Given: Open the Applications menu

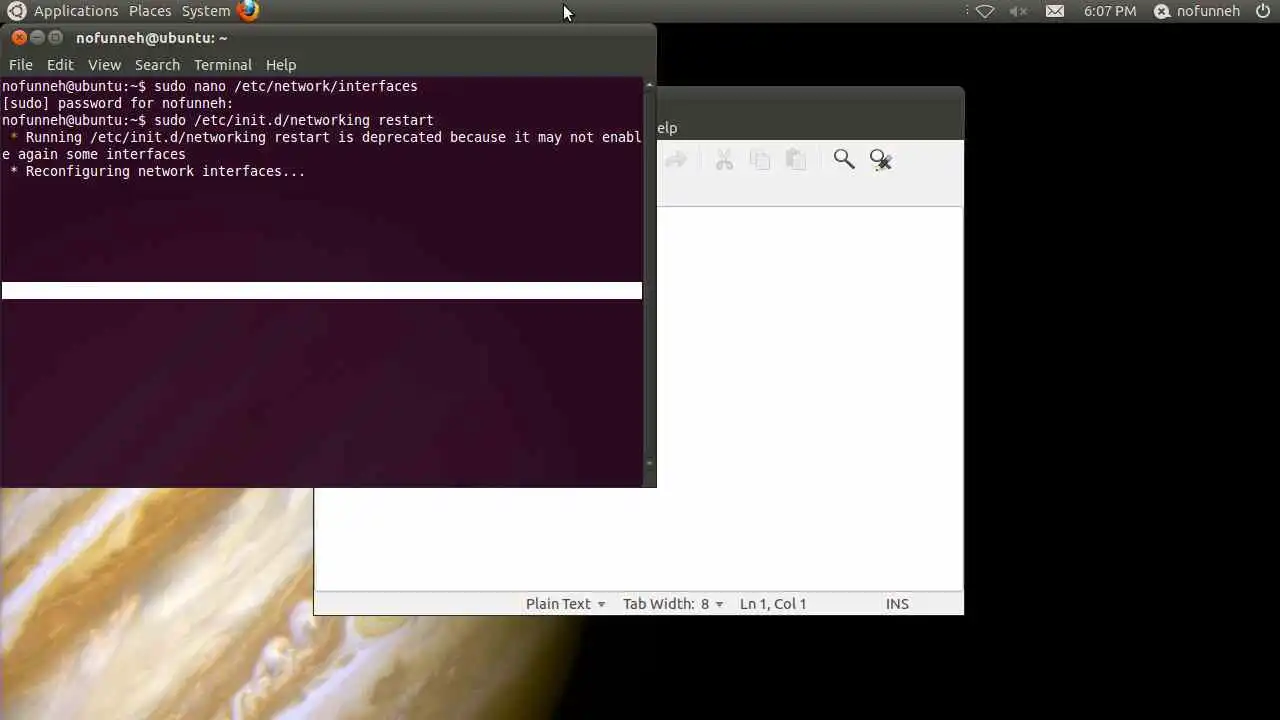Looking at the screenshot, I should (x=76, y=11).
